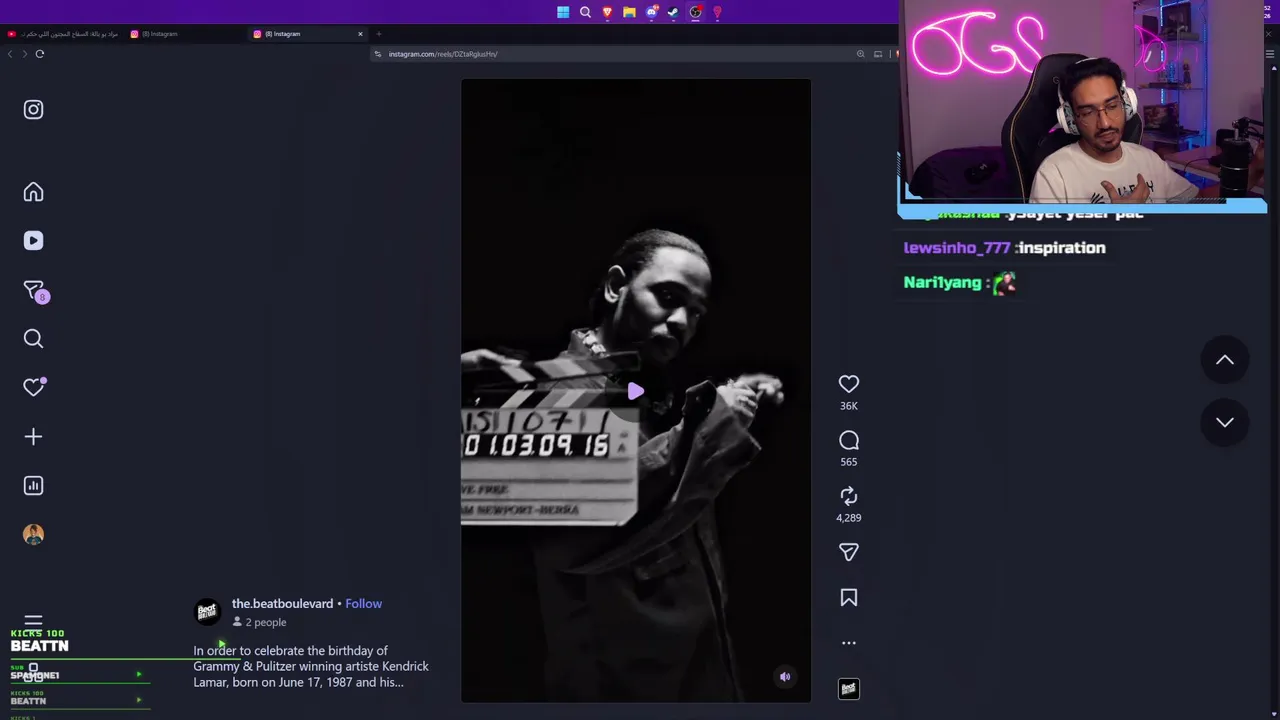Open the zoom control in the address bar

[860, 54]
